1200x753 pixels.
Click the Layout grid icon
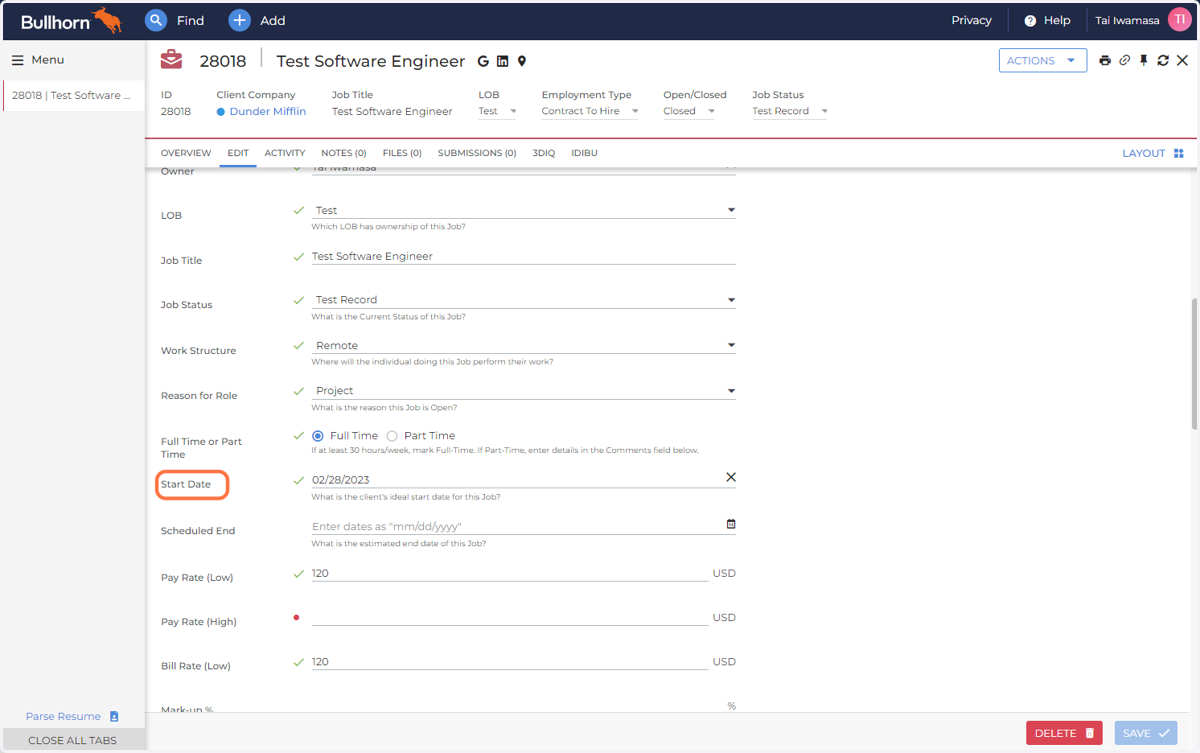1178,153
